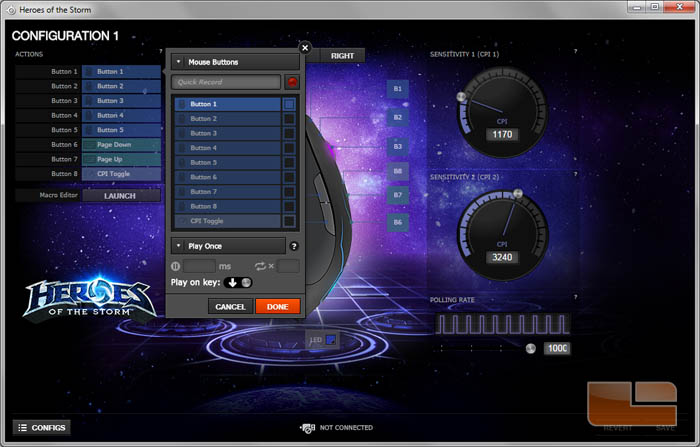Viewport: 700px width, 447px height.
Task: Open the Page Down action for Button 6
Action: [121, 145]
